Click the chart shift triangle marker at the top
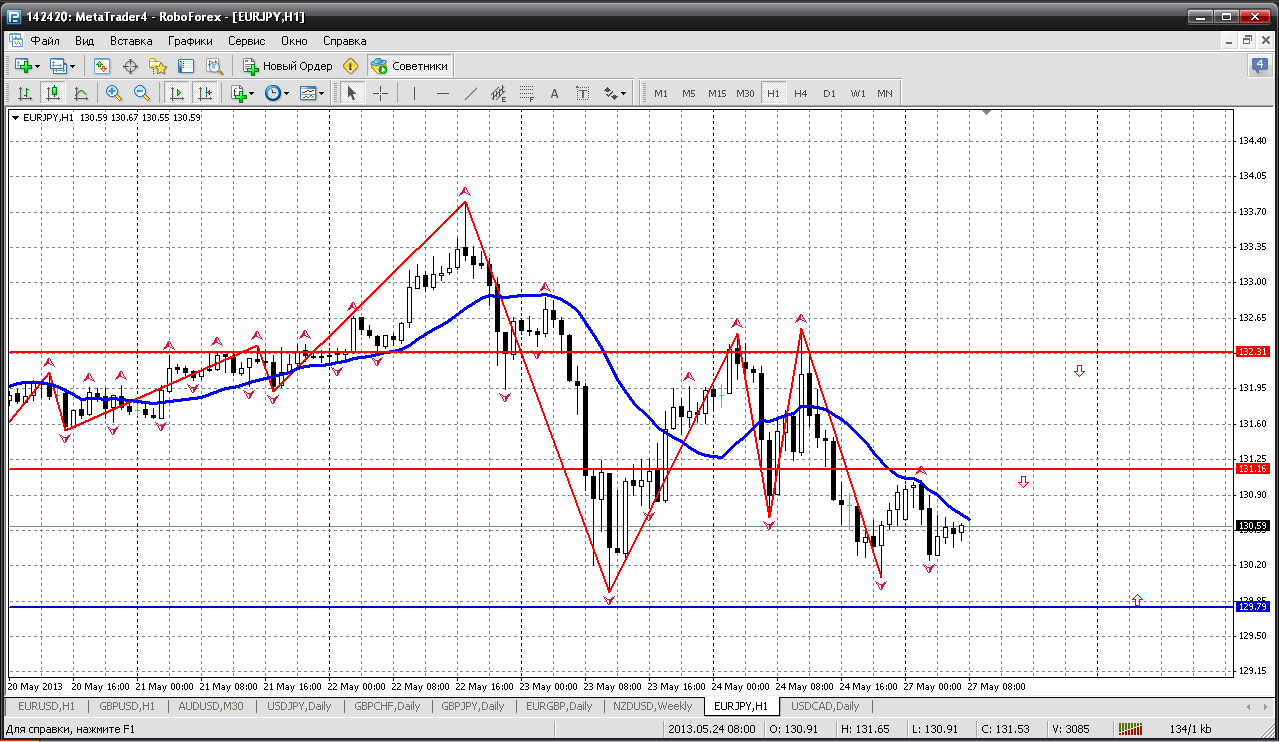 click(987, 113)
